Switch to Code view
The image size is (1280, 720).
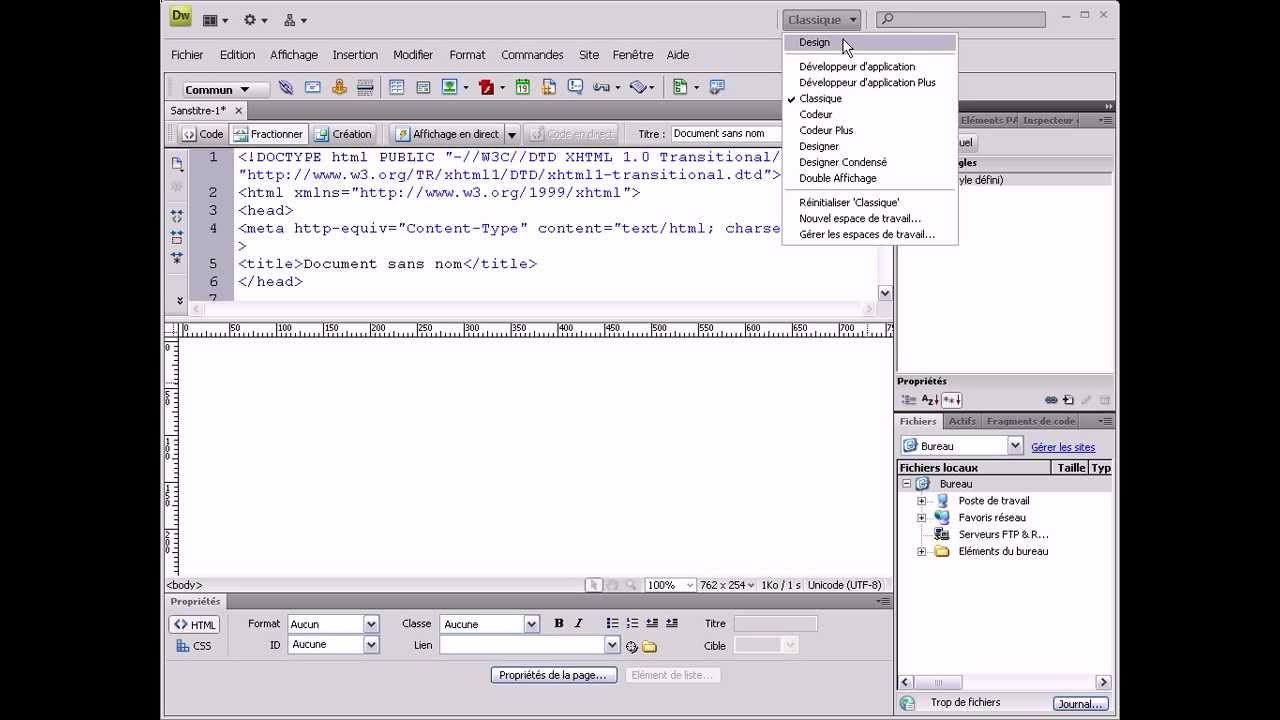203,134
